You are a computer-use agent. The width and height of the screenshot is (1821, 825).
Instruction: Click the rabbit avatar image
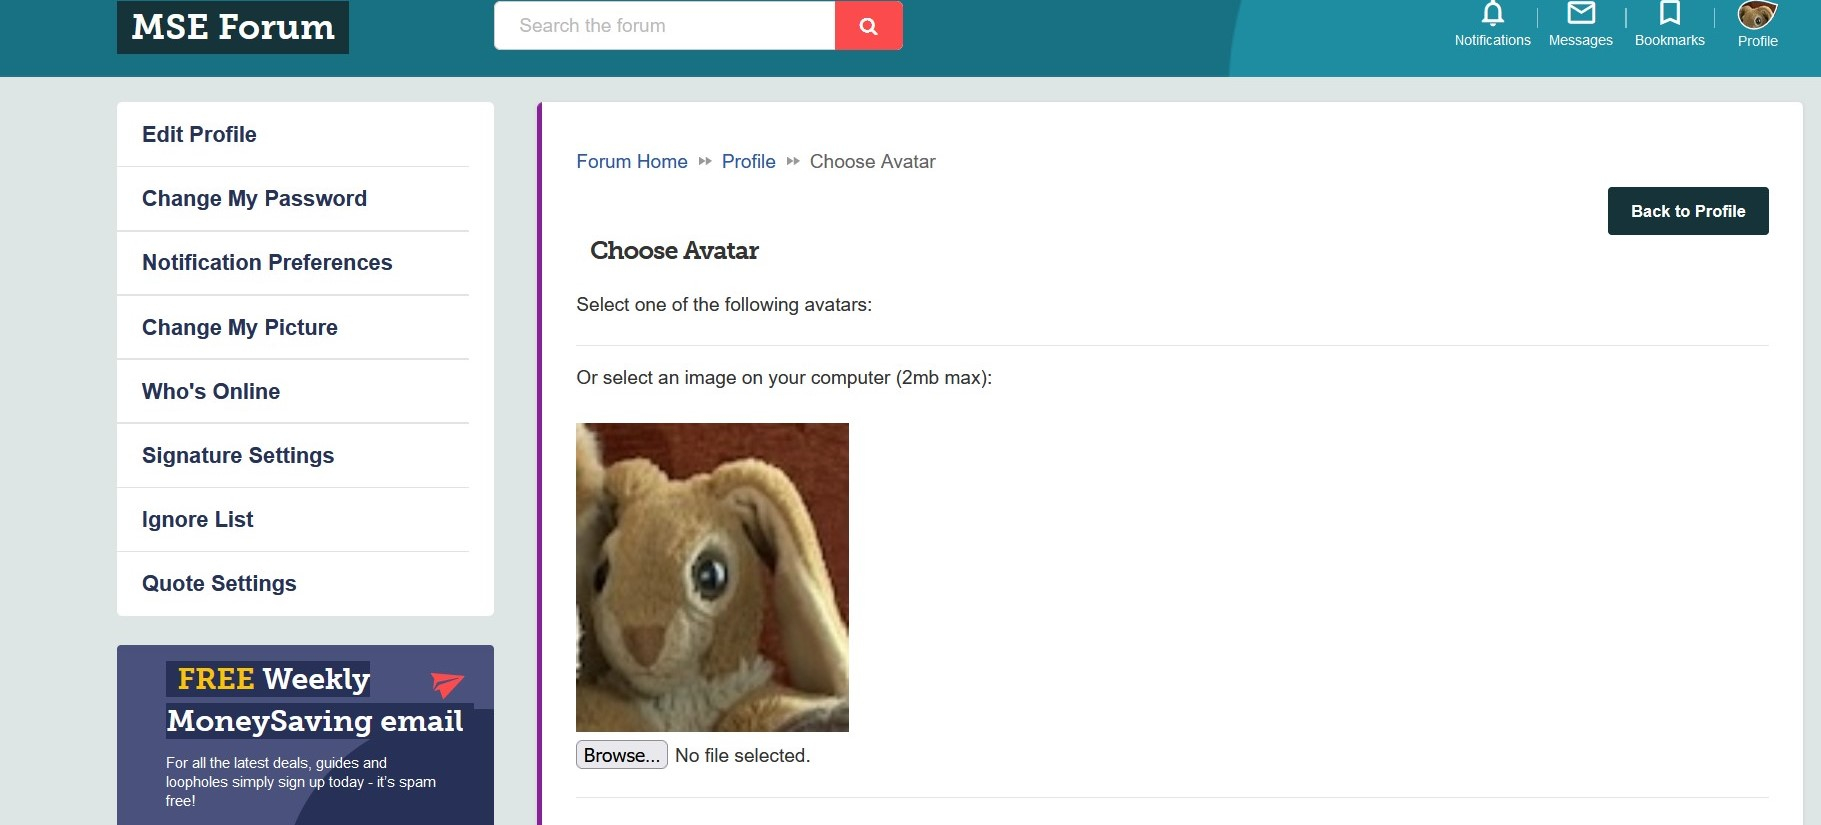pos(712,577)
